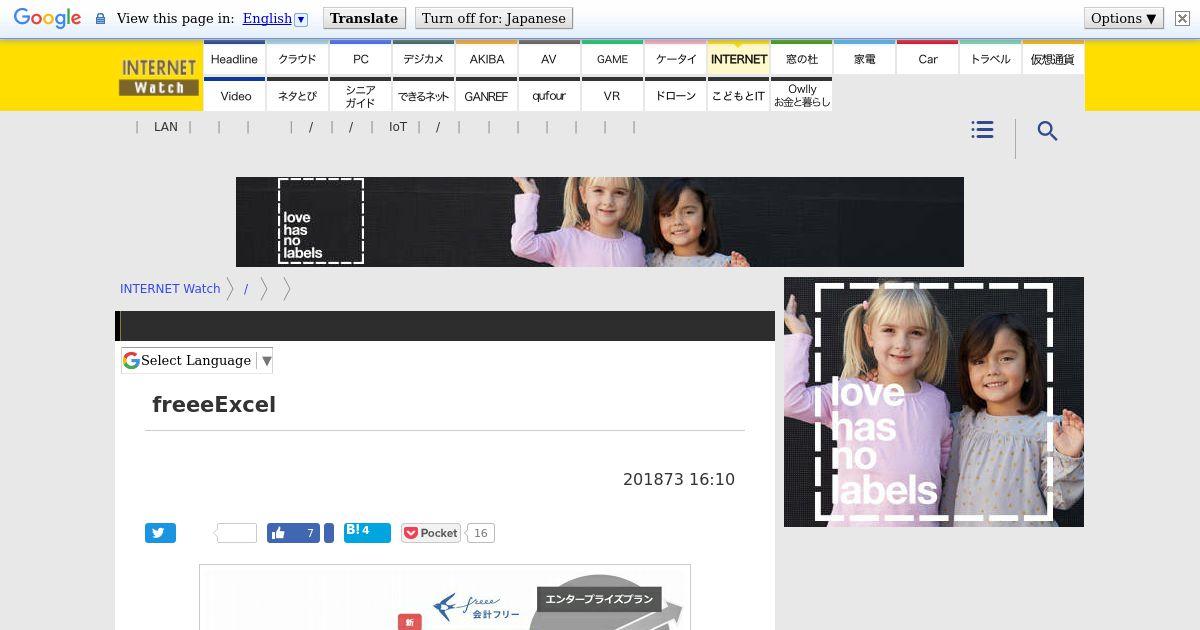Screen dimensions: 1200x630
Task: Click the square love has no labels ad
Action: (934, 402)
